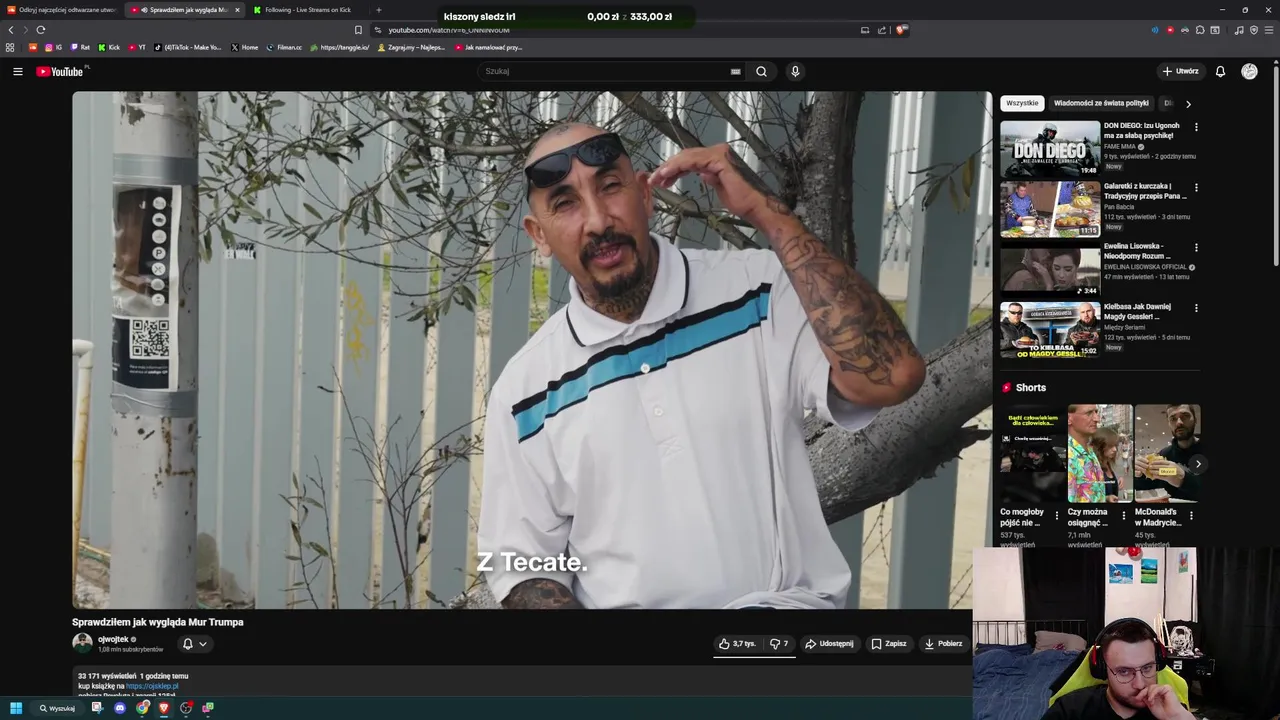
Task: Dislike the video with thumbs down
Action: coord(779,644)
